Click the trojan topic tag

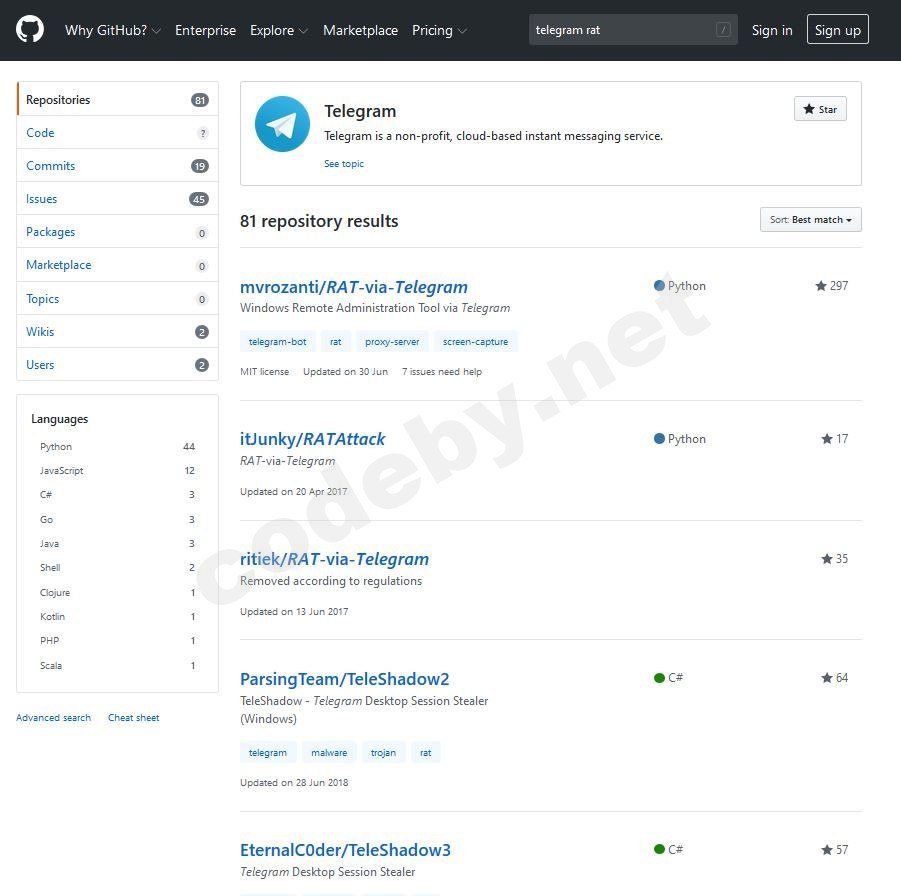coord(383,752)
